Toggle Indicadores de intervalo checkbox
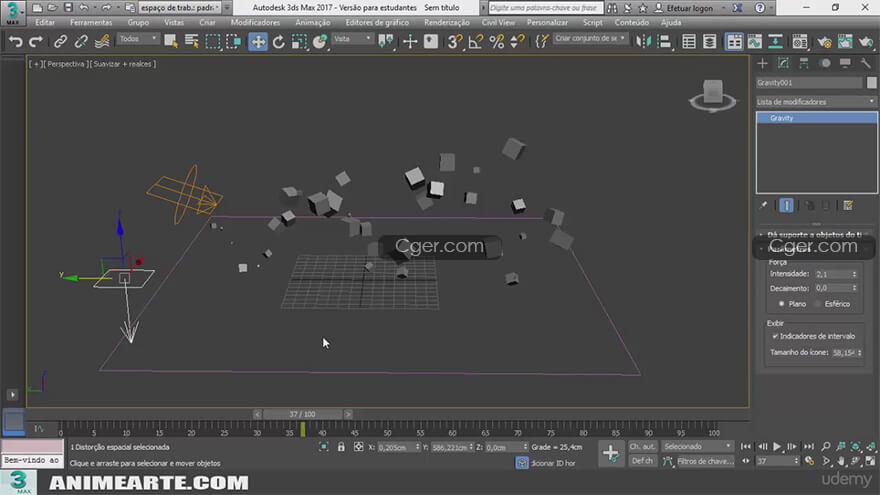 pos(775,336)
